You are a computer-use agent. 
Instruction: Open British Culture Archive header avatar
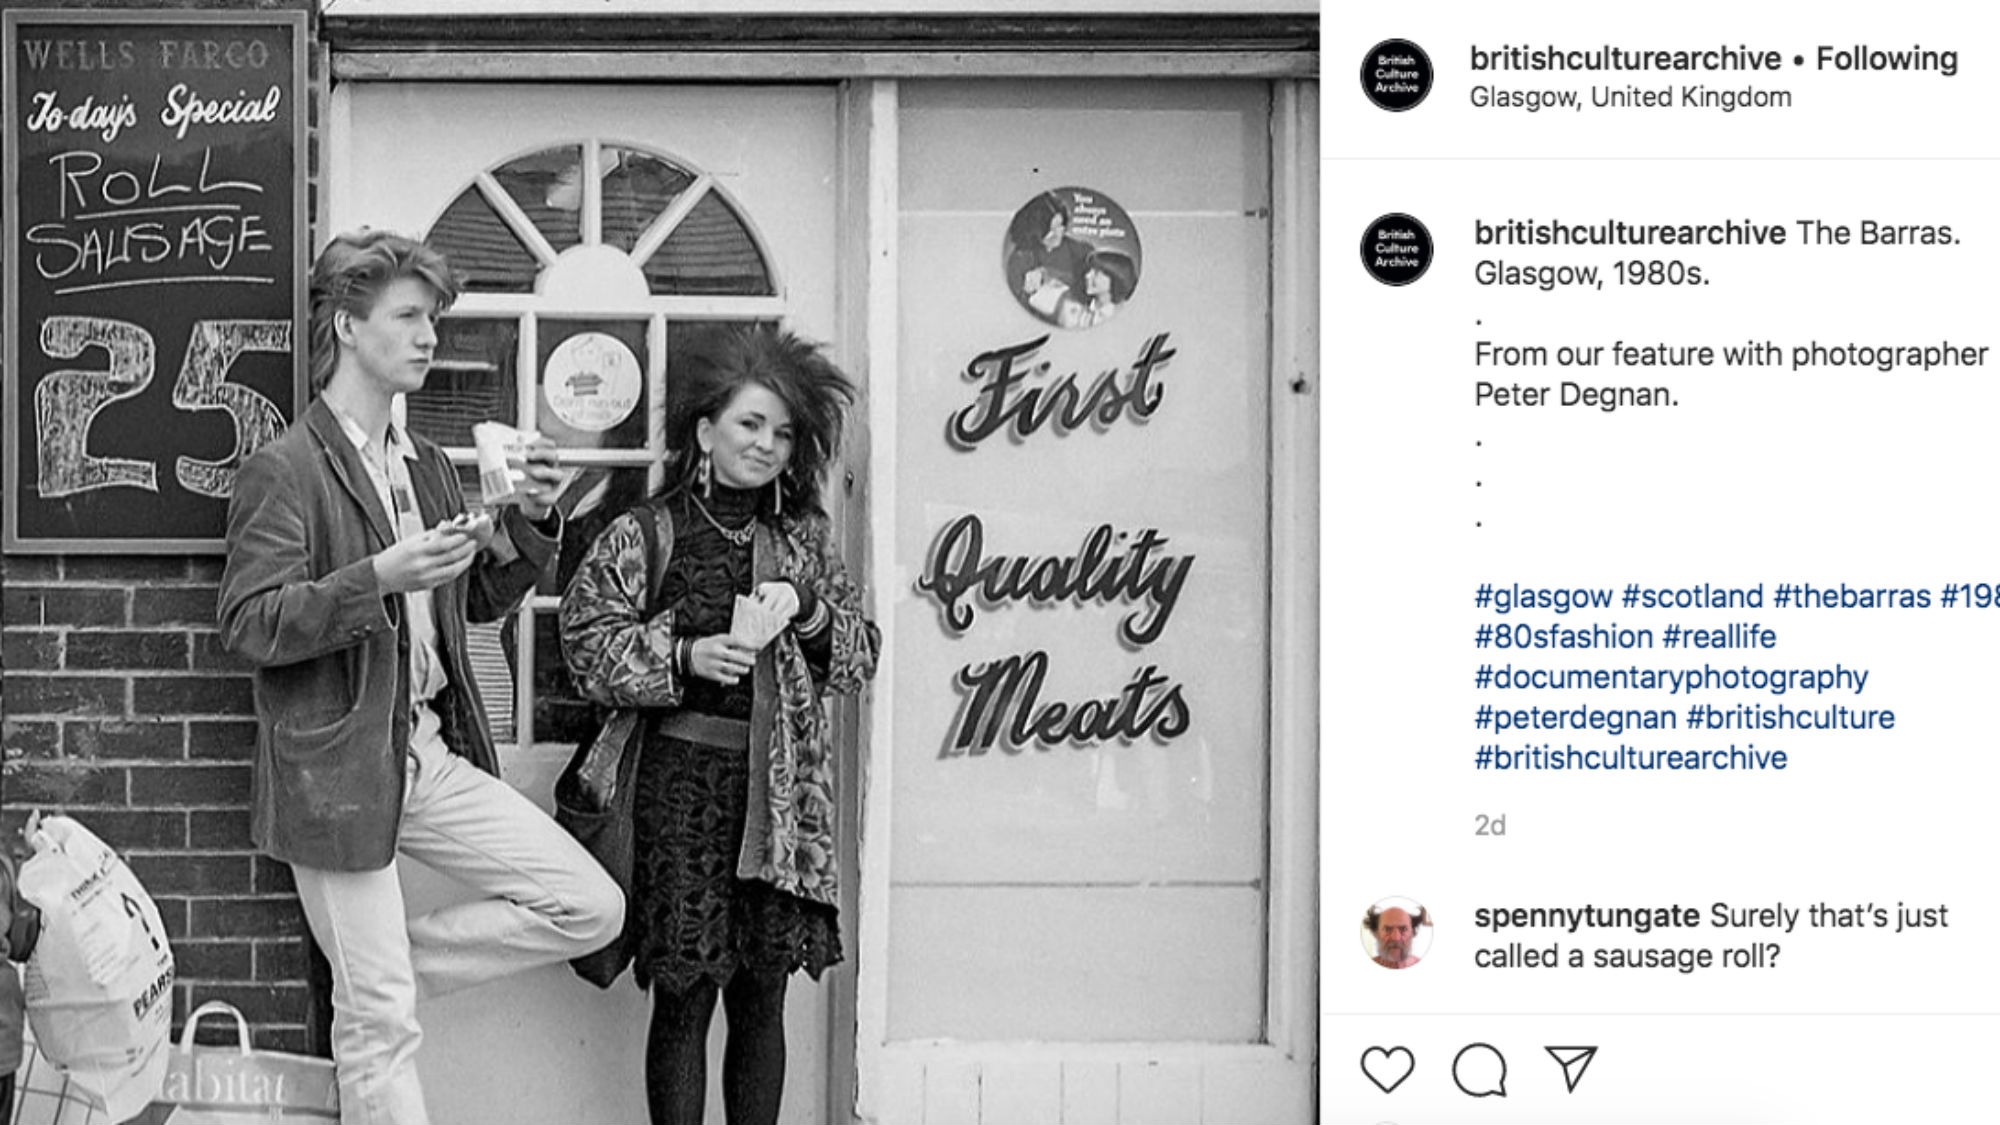pyautogui.click(x=1396, y=75)
